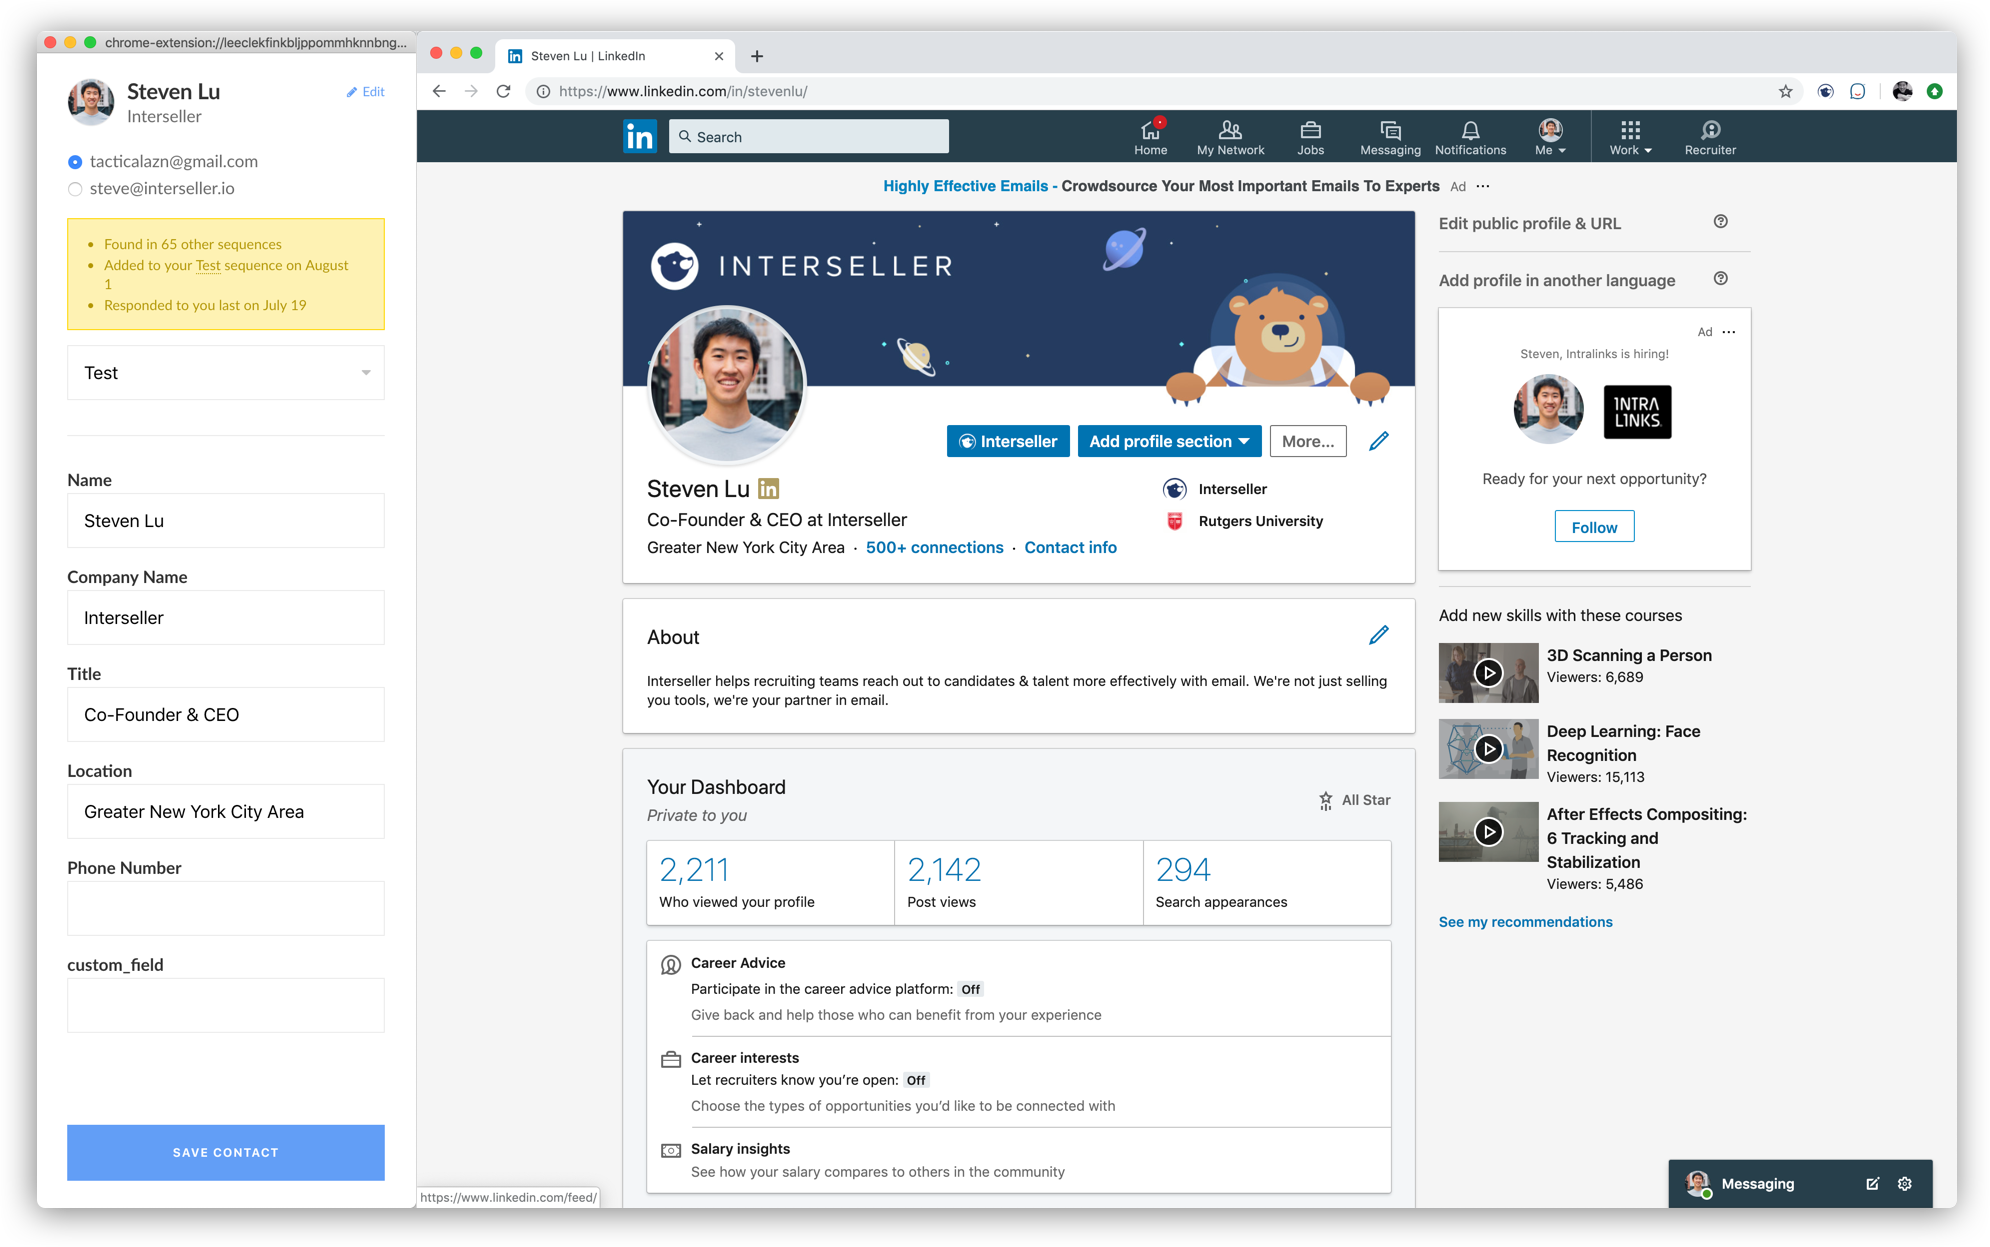The height and width of the screenshot is (1247, 1990).
Task: Click the browser address bar URL
Action: point(683,91)
